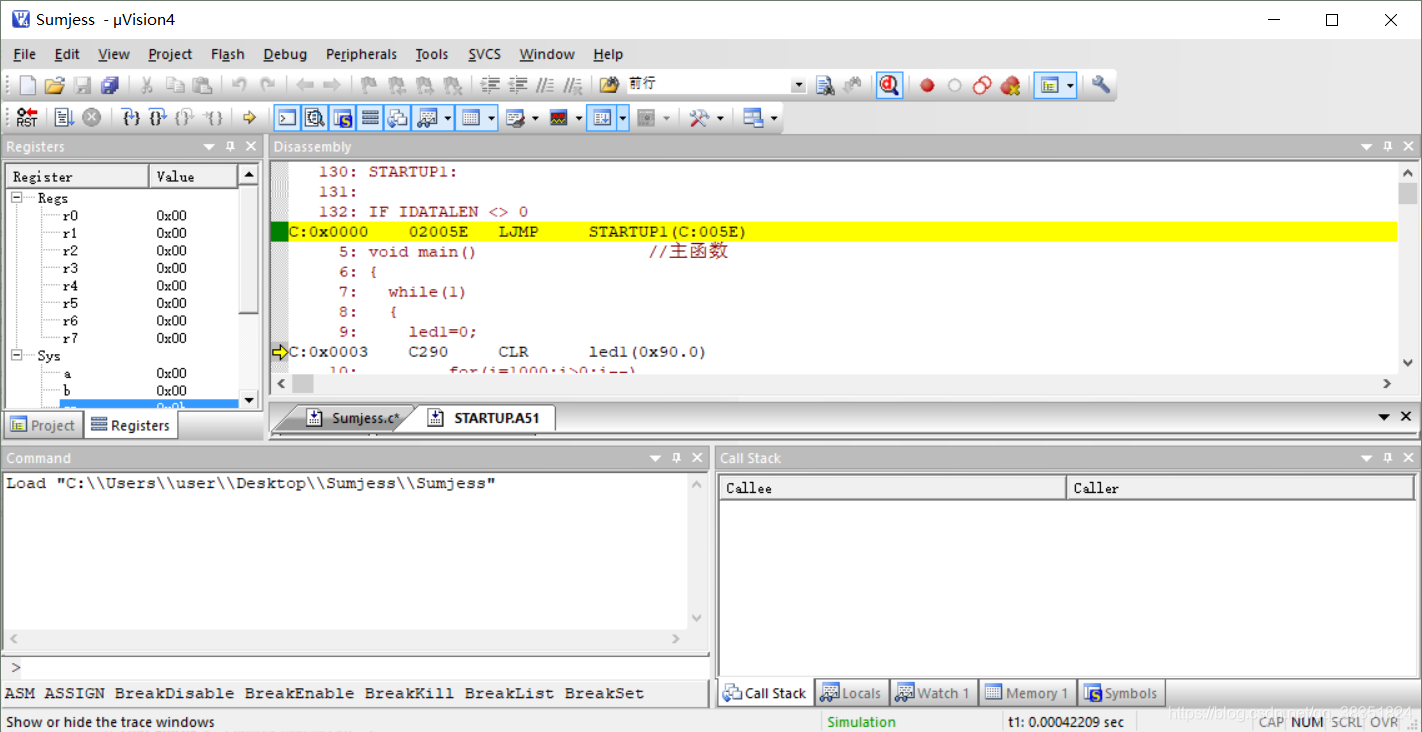This screenshot has height=732, width=1422.
Task: Click the Step Over braces icon
Action: 158,118
